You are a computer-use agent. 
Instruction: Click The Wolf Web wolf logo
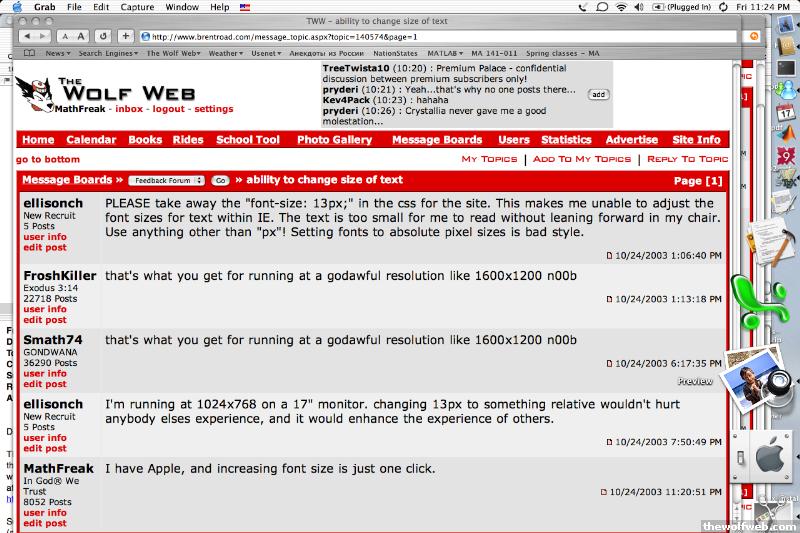35,93
